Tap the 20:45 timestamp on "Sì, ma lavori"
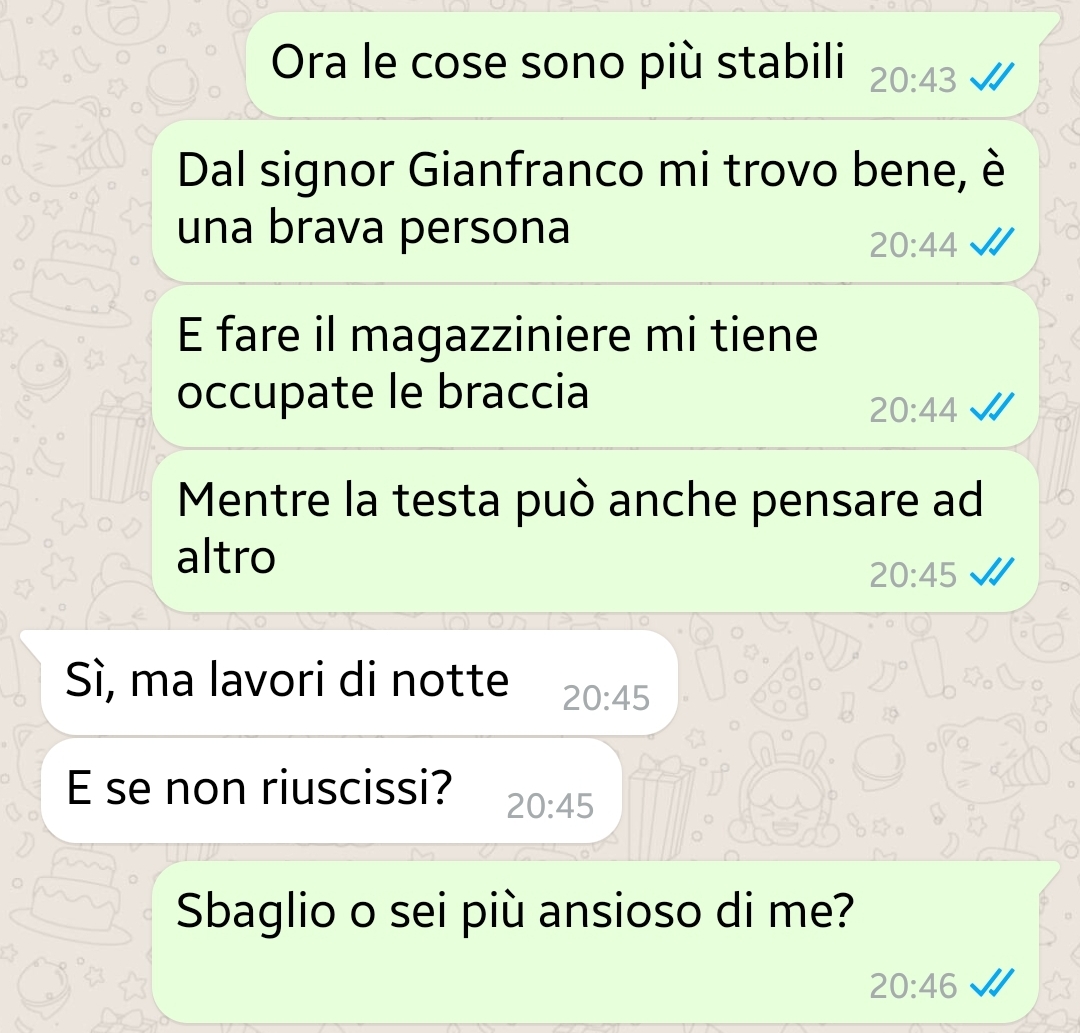The width and height of the screenshot is (1080, 1033). click(x=606, y=698)
